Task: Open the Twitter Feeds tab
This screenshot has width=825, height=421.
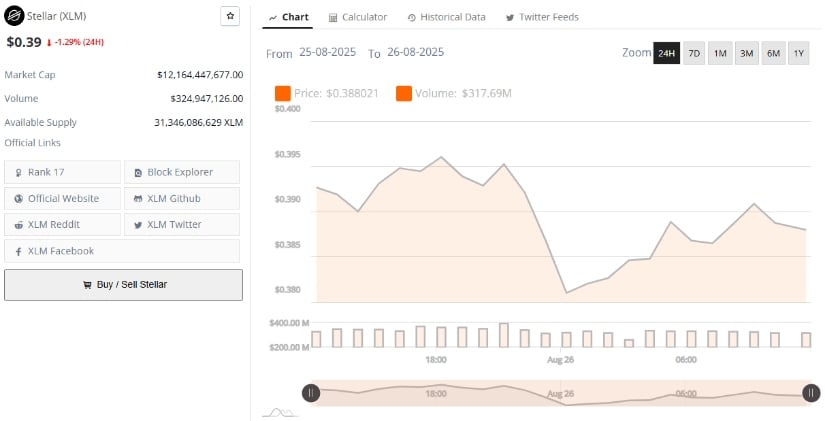Action: [542, 17]
